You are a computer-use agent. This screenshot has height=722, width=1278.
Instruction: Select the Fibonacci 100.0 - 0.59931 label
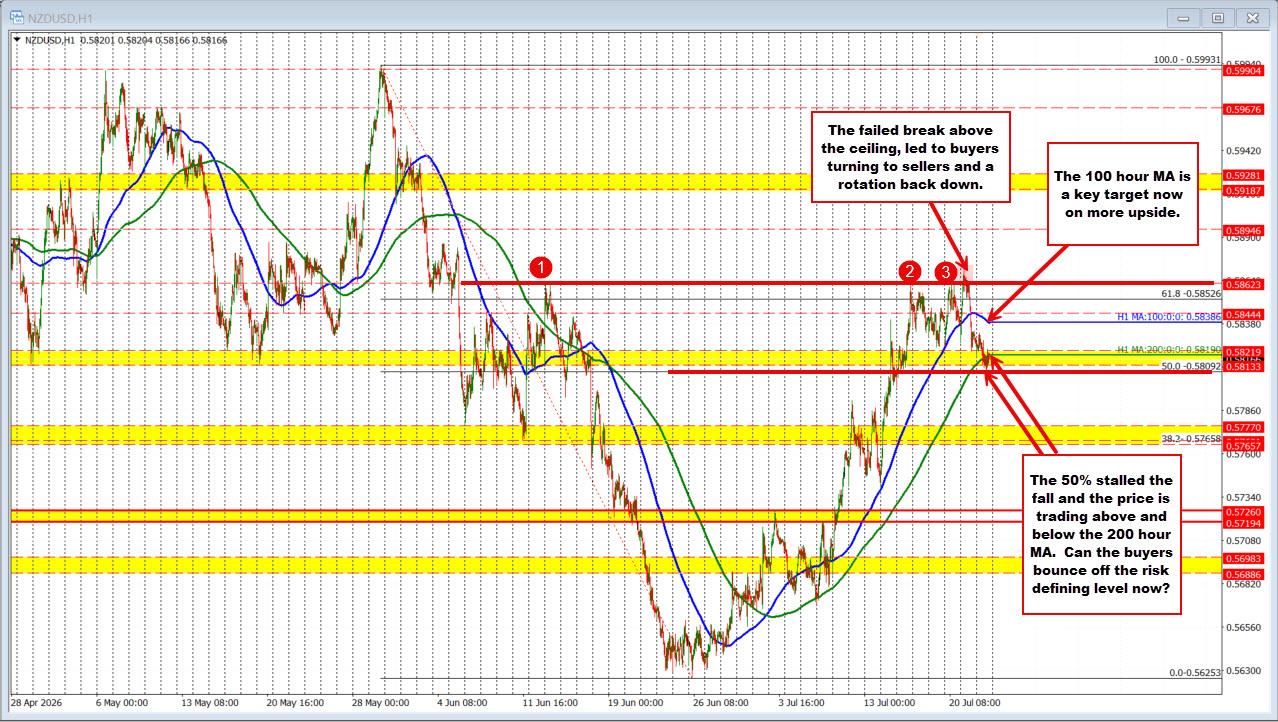(x=1187, y=59)
